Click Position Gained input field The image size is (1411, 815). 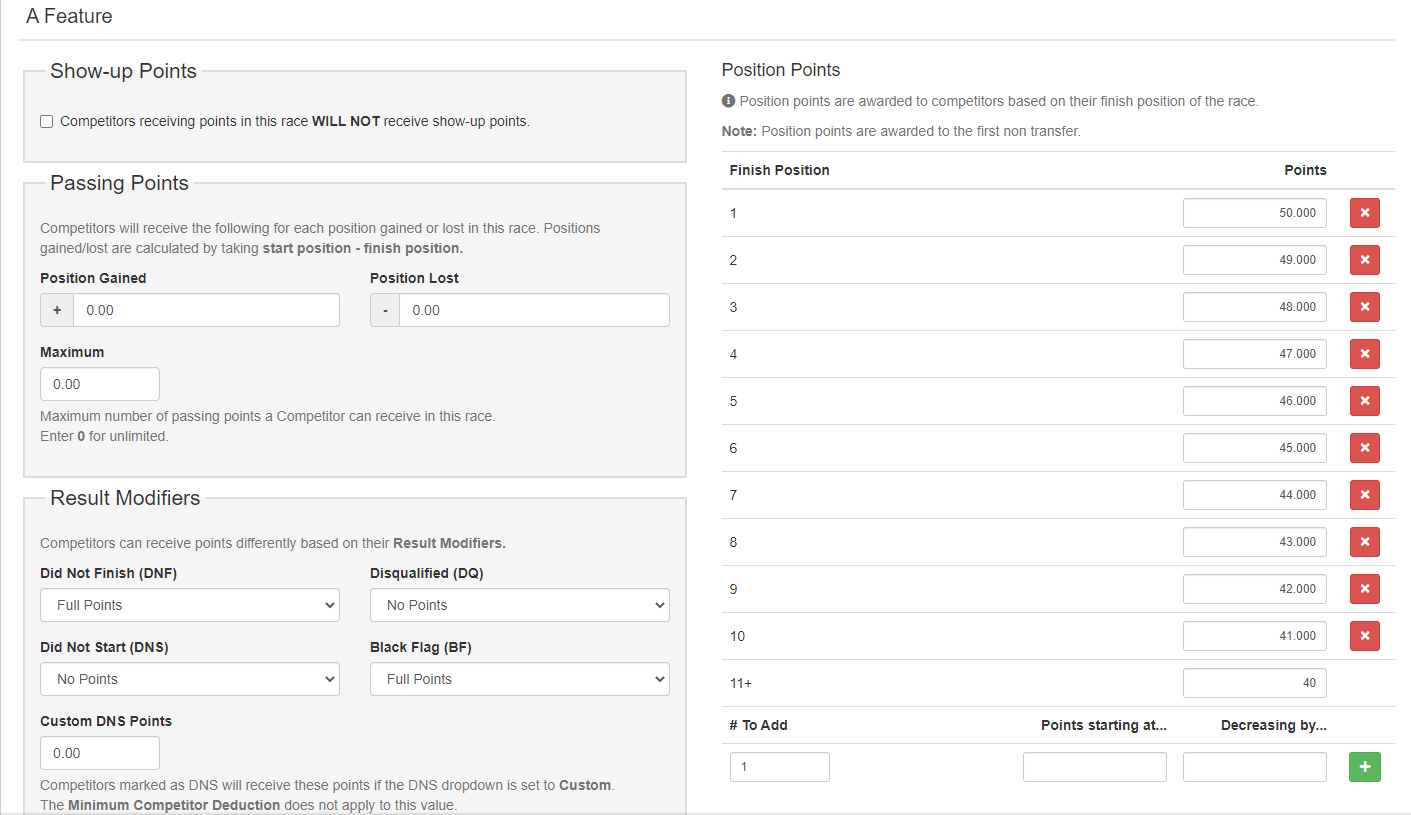click(x=206, y=310)
